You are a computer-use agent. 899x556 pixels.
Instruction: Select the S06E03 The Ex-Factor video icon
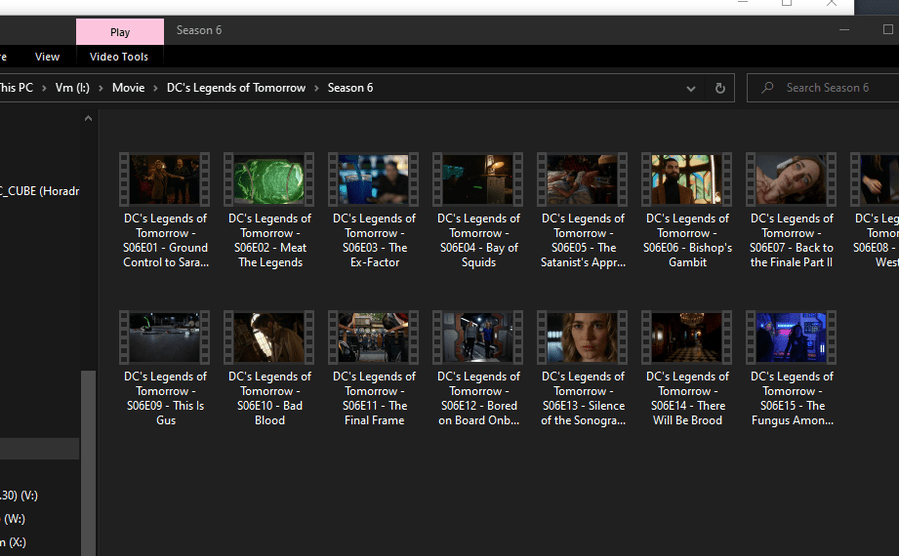[x=373, y=179]
